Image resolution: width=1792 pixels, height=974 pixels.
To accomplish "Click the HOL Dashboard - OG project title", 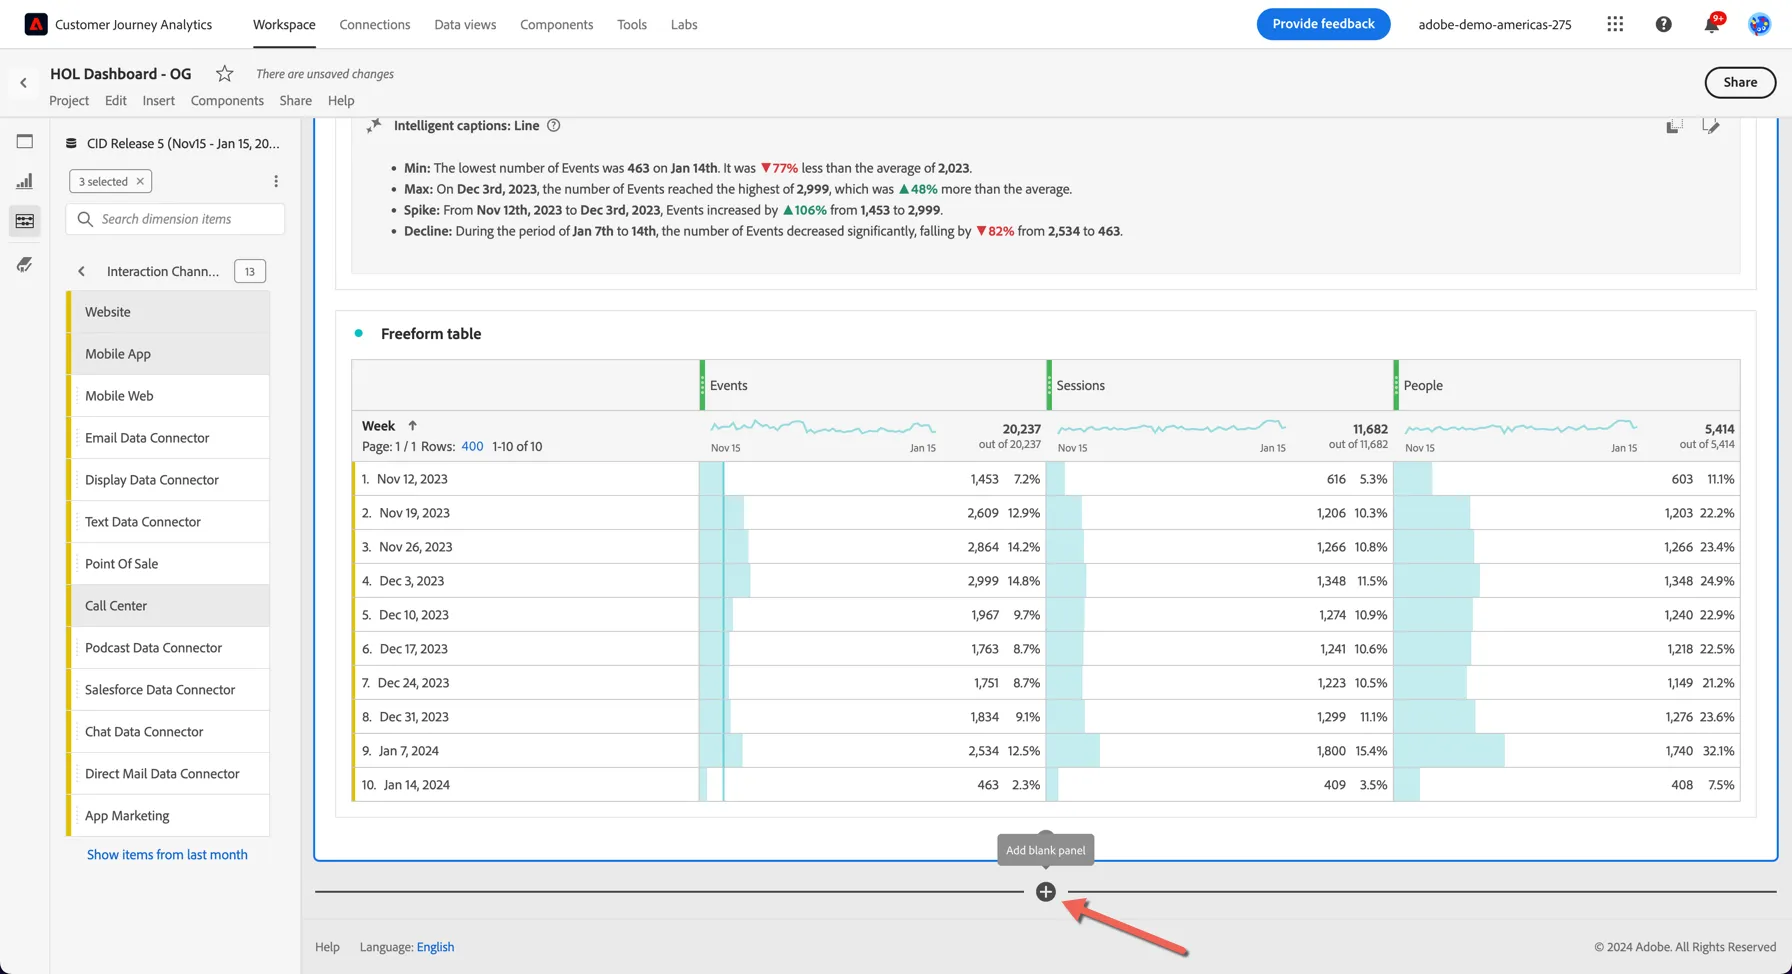I will (x=121, y=73).
